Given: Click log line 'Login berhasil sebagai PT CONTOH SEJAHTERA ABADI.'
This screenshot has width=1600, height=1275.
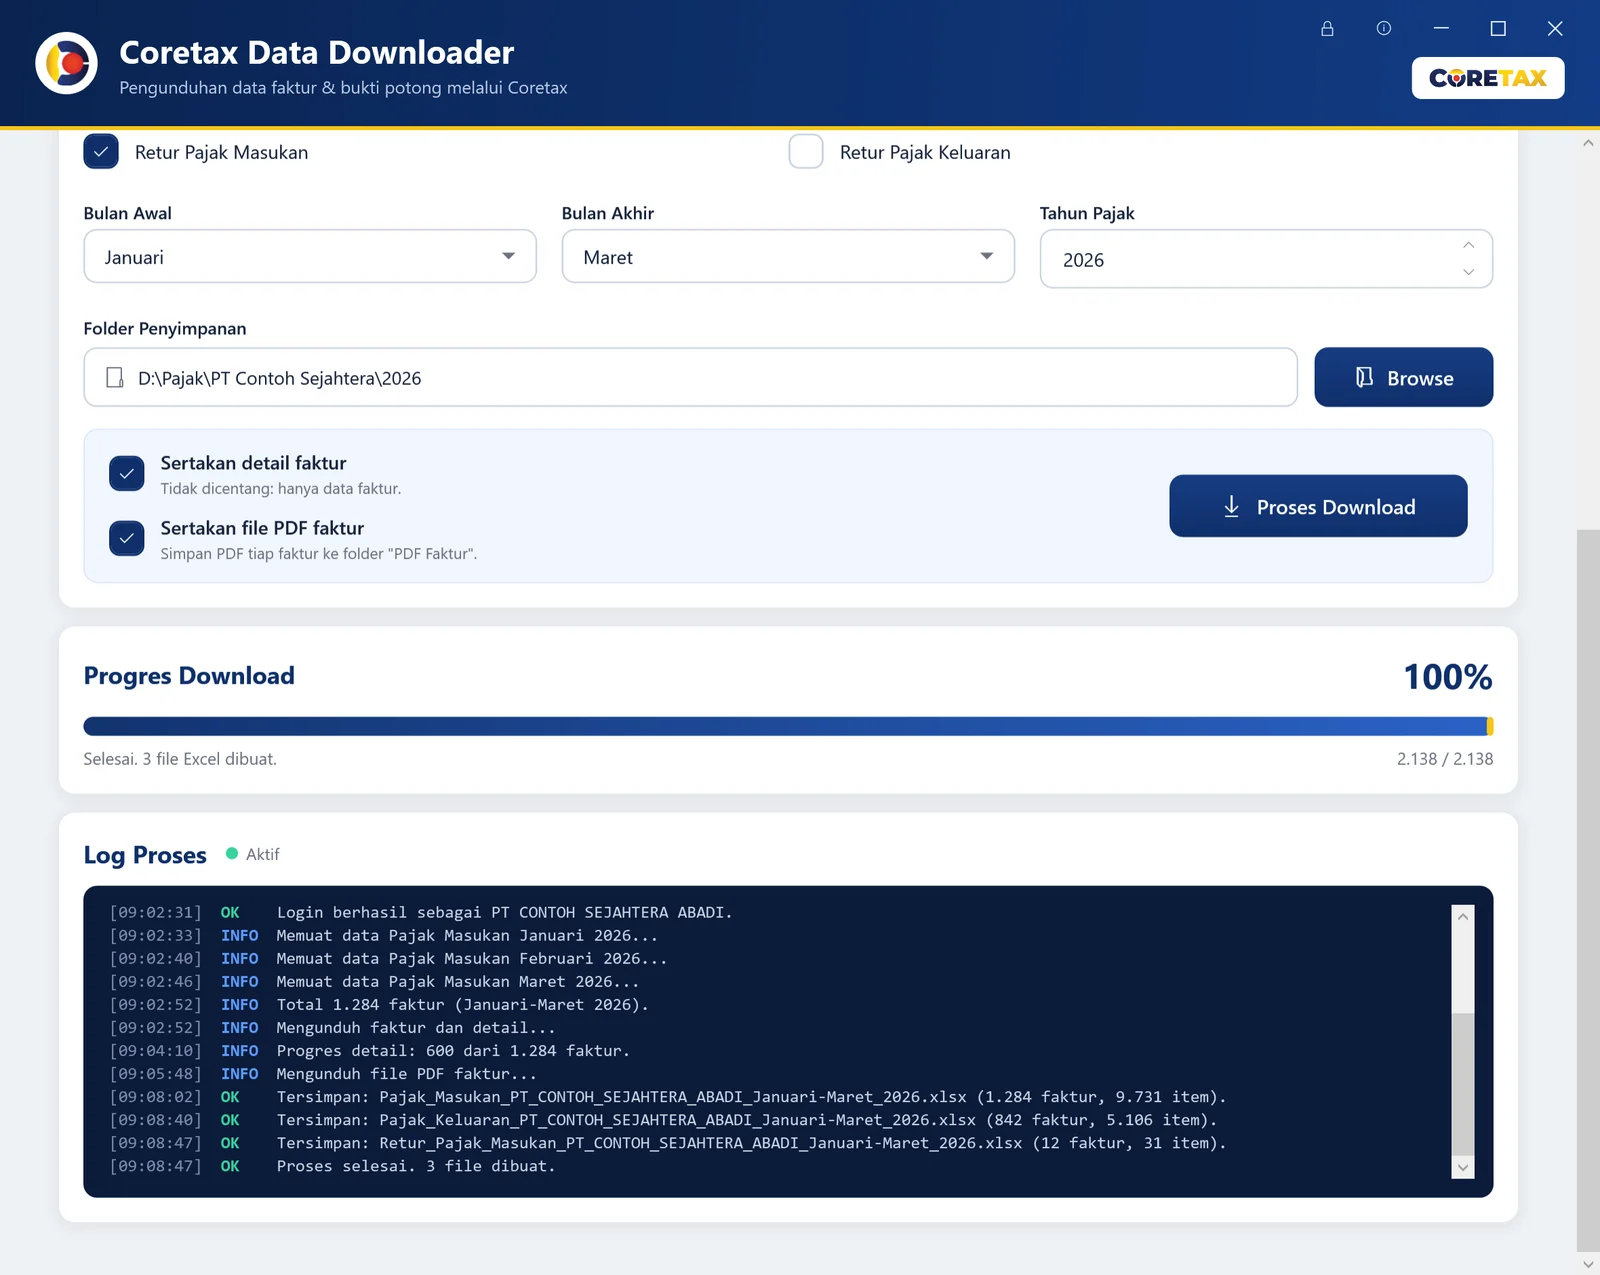Looking at the screenshot, I should click(504, 913).
